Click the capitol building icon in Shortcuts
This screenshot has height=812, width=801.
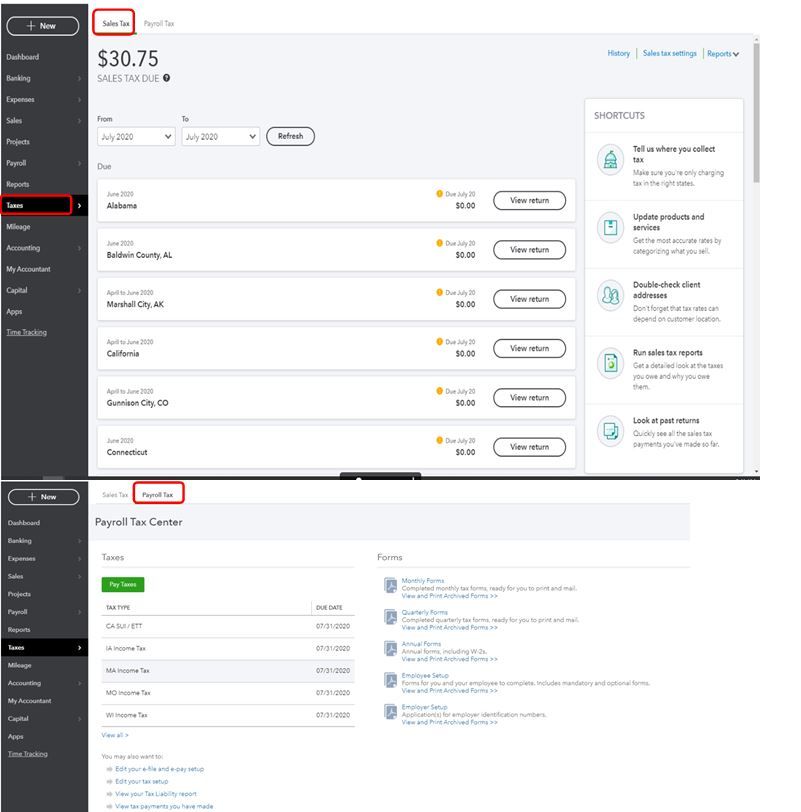click(610, 160)
